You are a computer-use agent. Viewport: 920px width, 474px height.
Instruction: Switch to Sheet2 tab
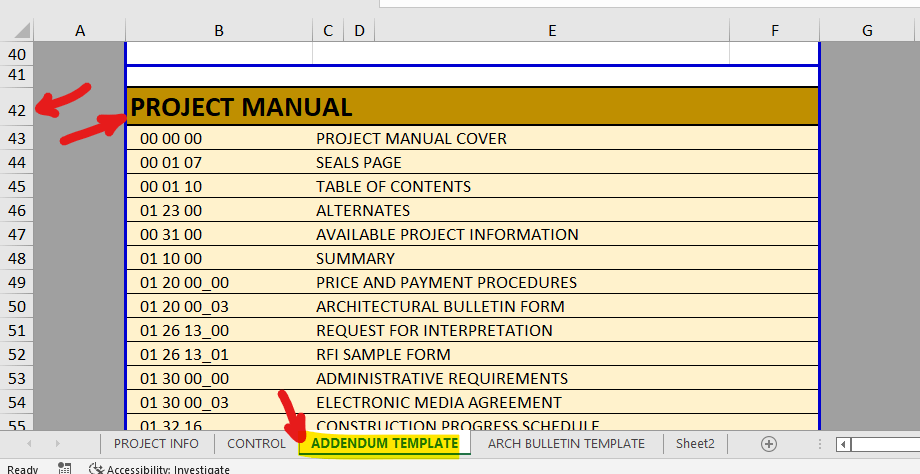(695, 443)
